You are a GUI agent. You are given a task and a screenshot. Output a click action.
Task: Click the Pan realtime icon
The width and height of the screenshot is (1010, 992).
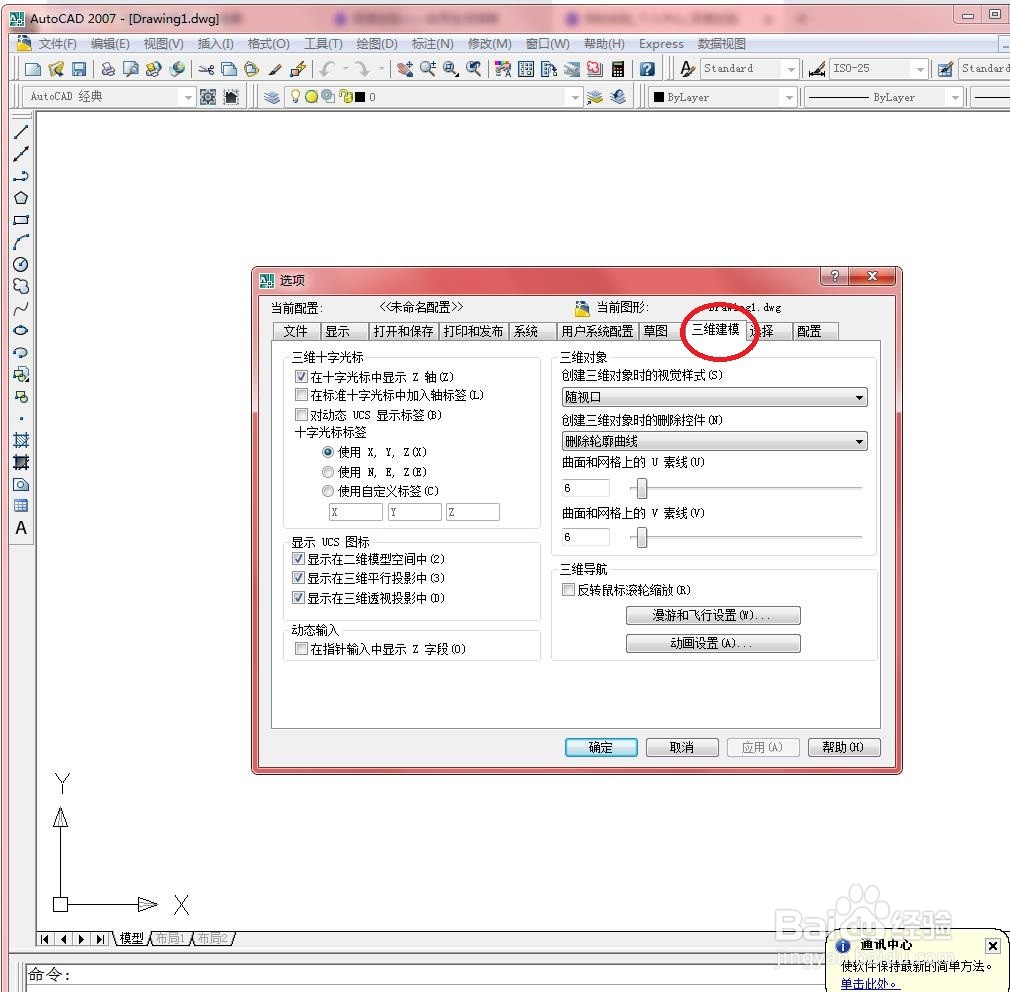pyautogui.click(x=405, y=69)
